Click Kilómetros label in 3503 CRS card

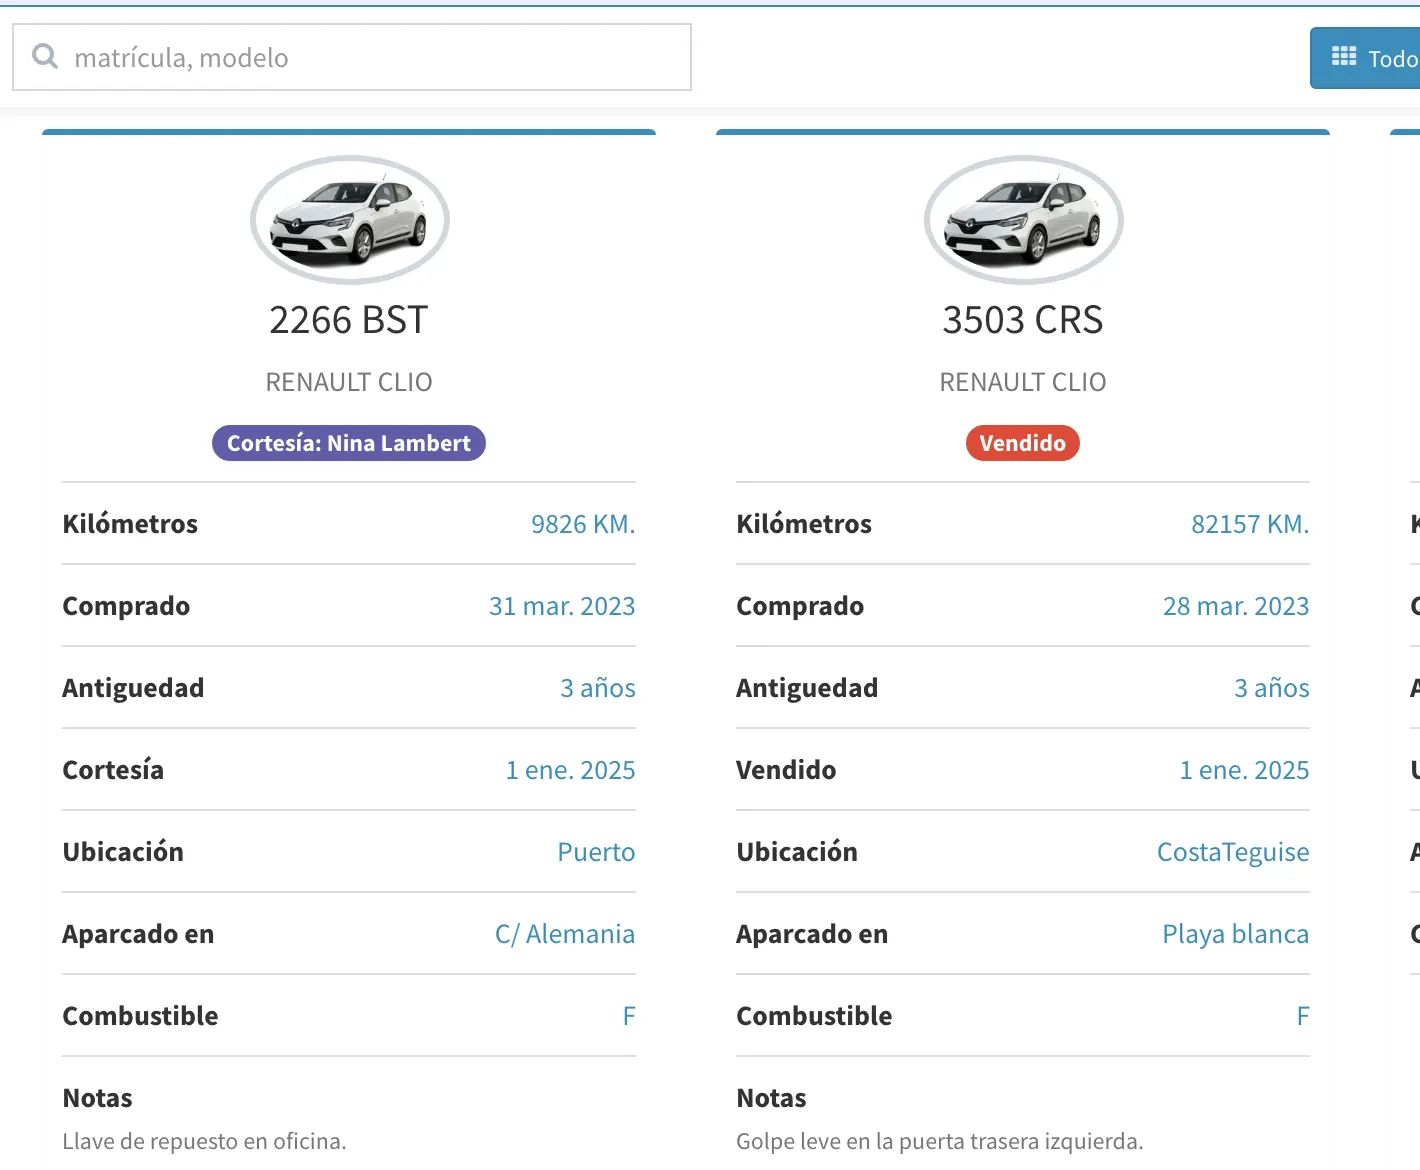804,524
